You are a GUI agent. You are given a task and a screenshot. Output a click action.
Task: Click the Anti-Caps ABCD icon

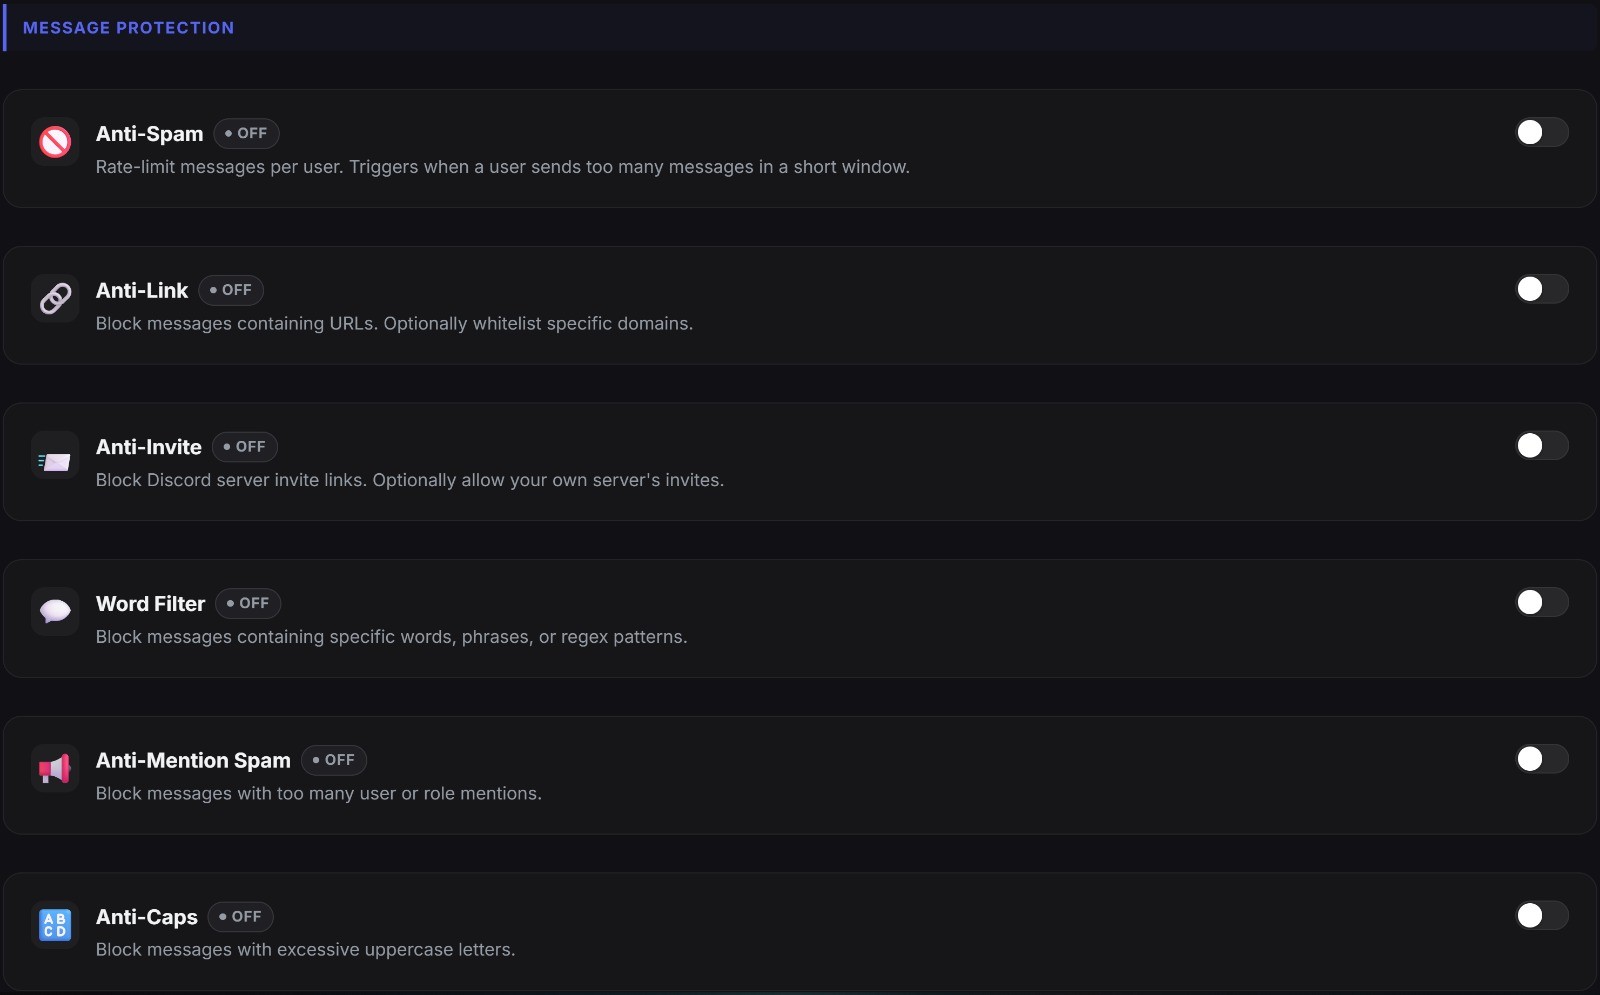55,925
